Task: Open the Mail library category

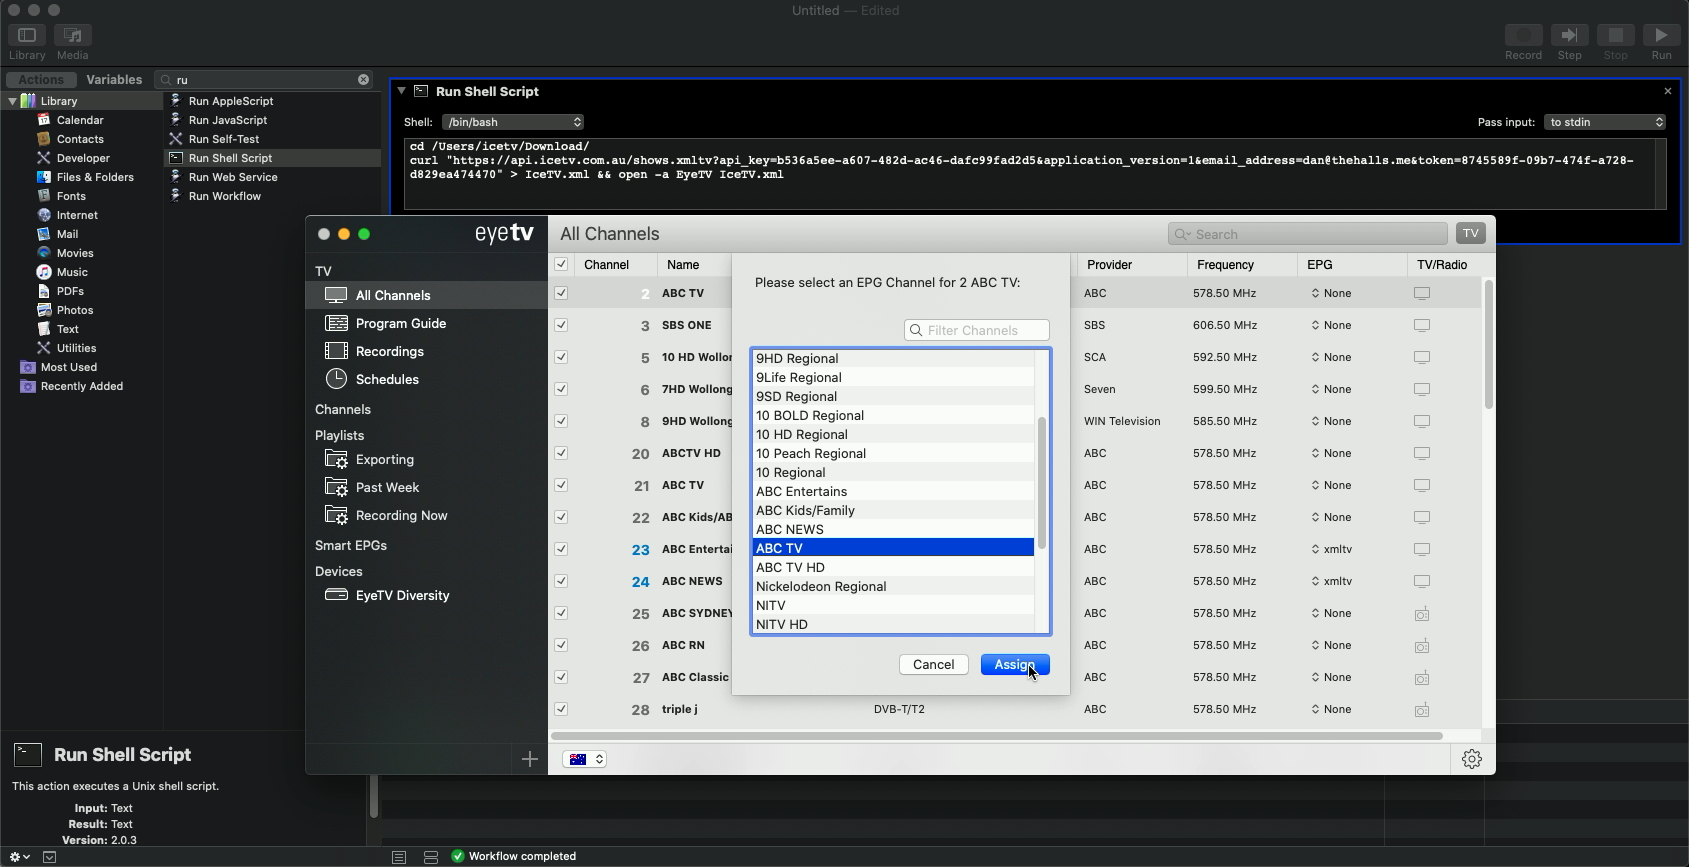Action: tap(67, 234)
